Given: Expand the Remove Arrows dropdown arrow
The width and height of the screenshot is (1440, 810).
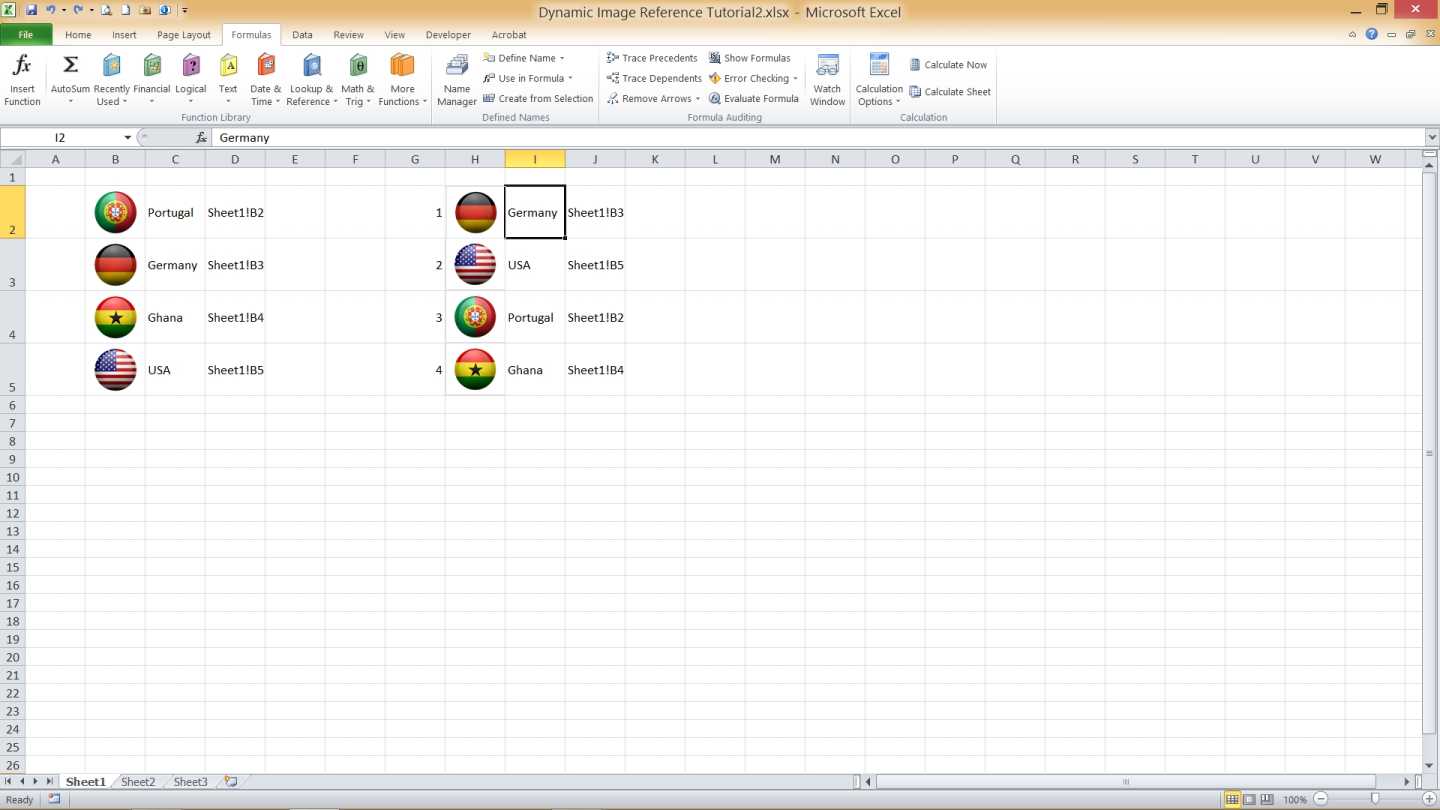Looking at the screenshot, I should (697, 98).
